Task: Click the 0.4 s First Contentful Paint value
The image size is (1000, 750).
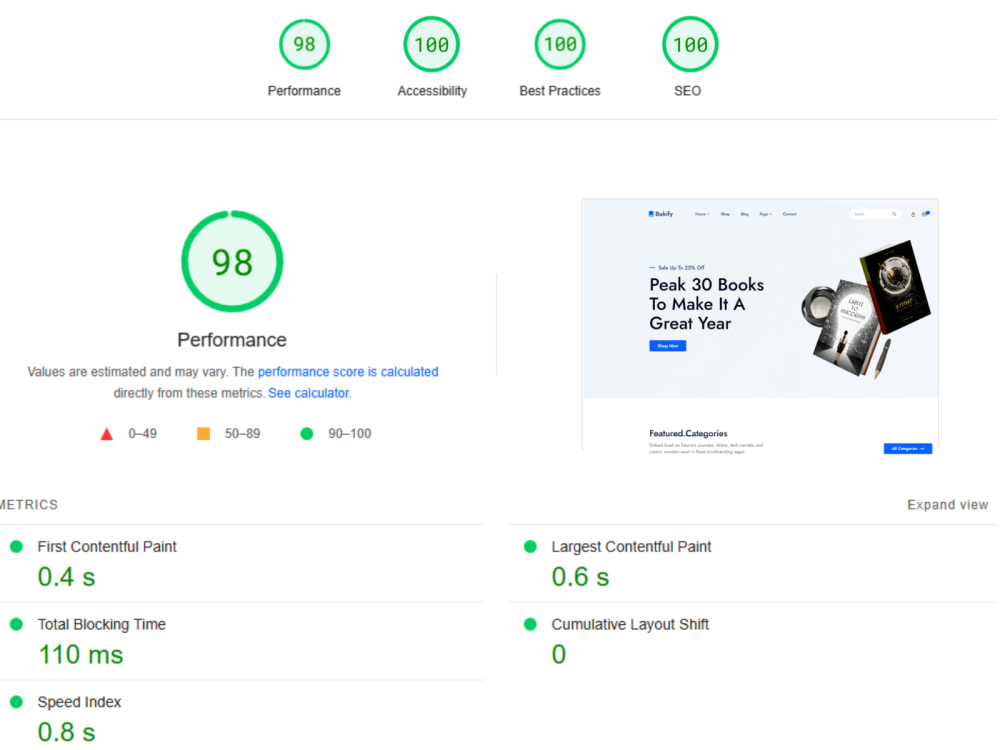Action: (66, 577)
